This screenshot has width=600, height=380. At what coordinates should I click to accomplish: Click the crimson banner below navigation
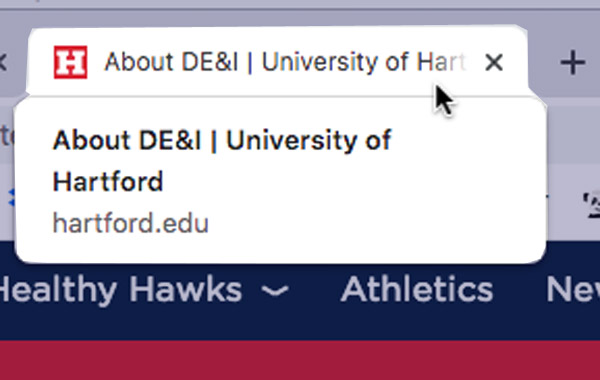click(x=300, y=360)
